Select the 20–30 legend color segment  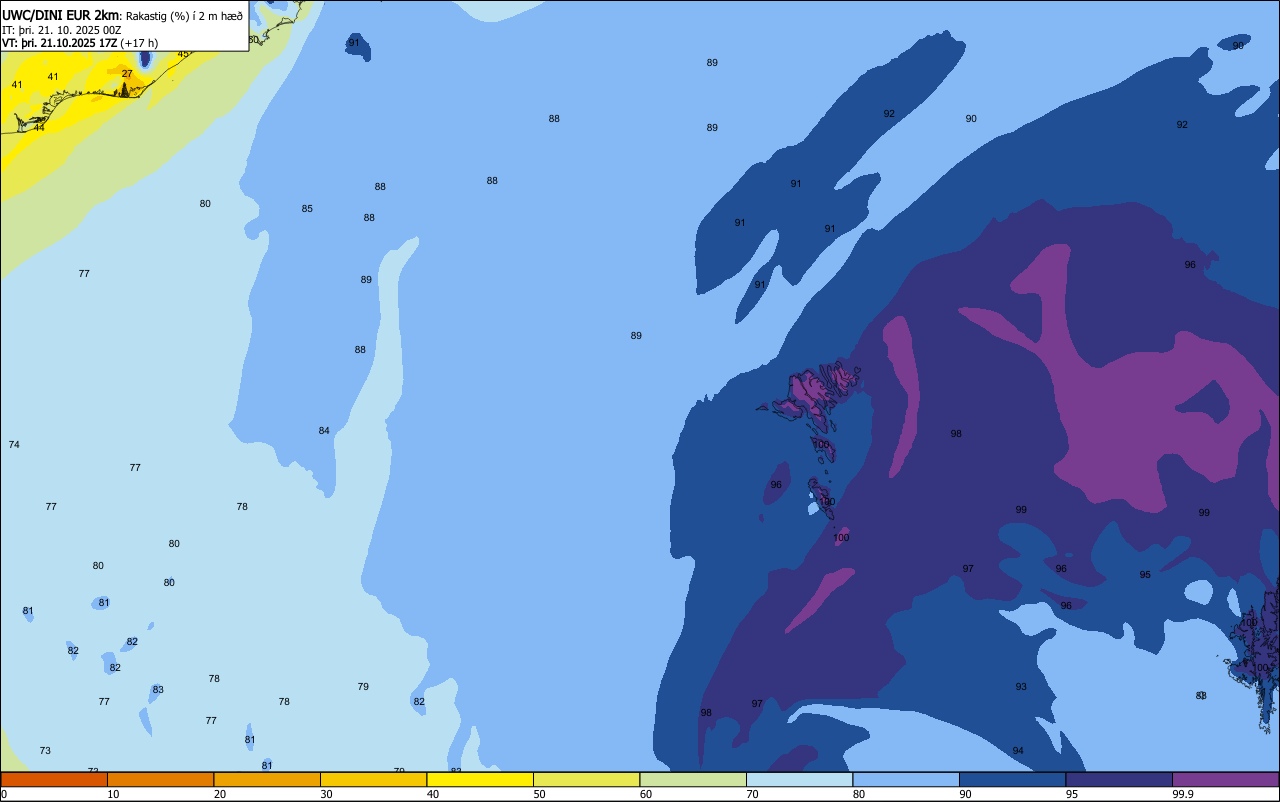tap(267, 779)
